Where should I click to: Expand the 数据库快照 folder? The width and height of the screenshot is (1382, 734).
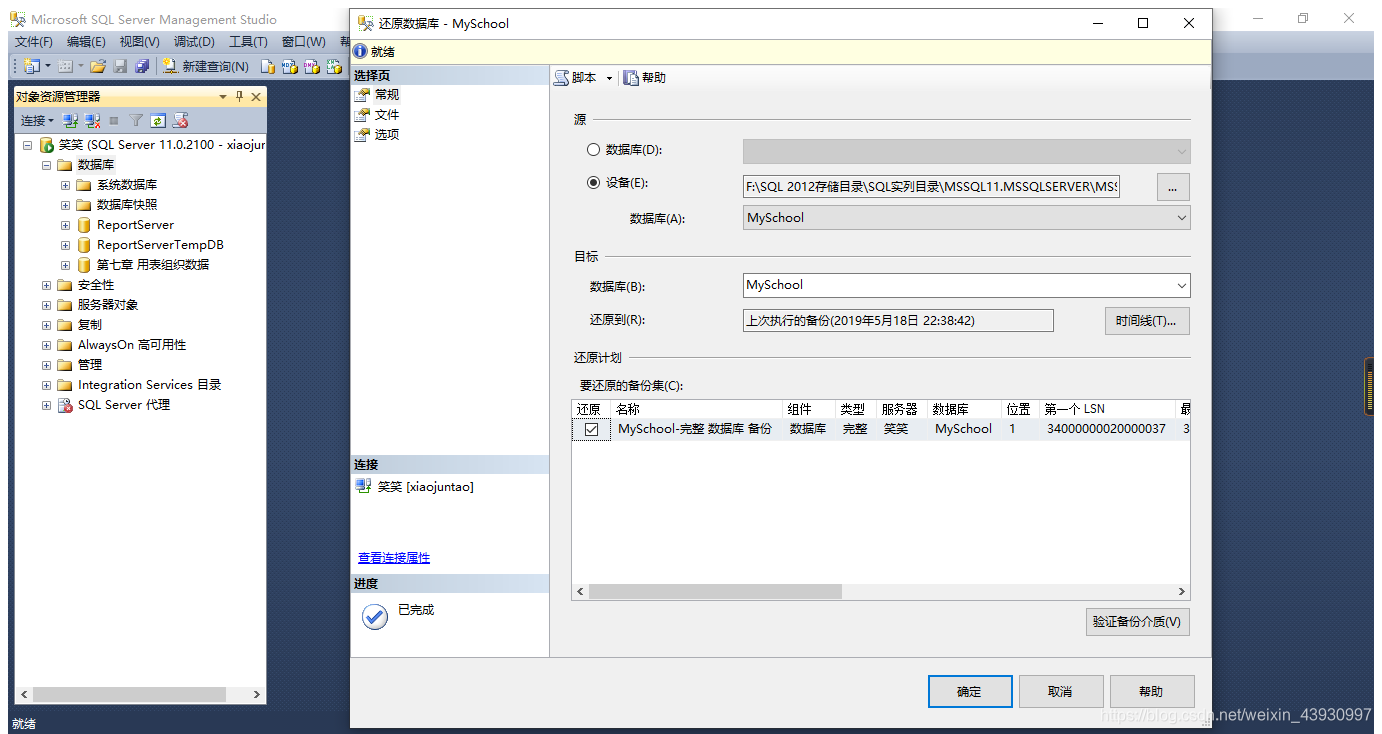(65, 205)
